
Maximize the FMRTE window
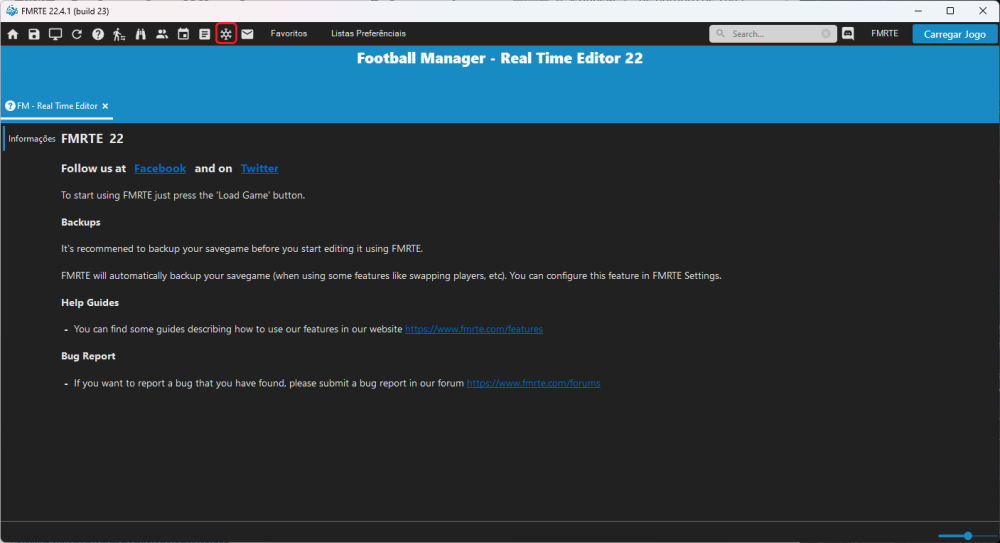pyautogui.click(x=950, y=11)
